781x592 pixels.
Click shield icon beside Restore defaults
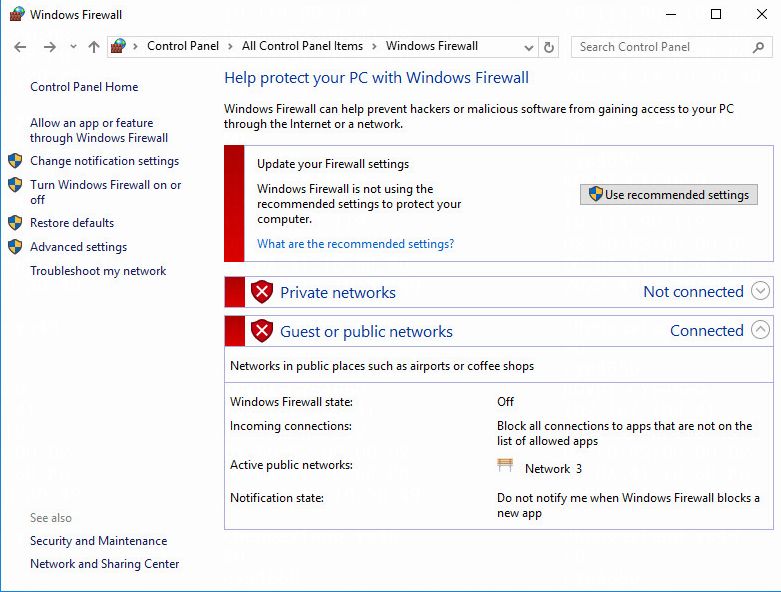click(x=15, y=223)
